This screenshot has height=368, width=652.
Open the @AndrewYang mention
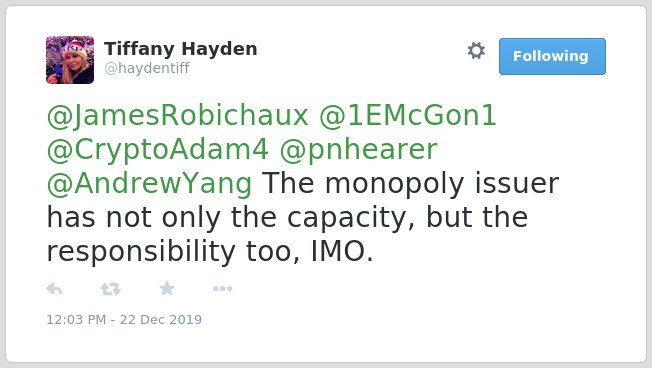(x=149, y=184)
